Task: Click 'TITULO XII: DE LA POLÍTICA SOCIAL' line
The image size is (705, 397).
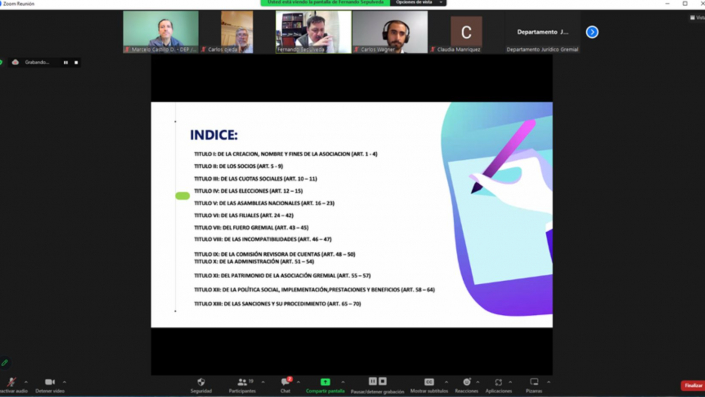Action: [314, 290]
